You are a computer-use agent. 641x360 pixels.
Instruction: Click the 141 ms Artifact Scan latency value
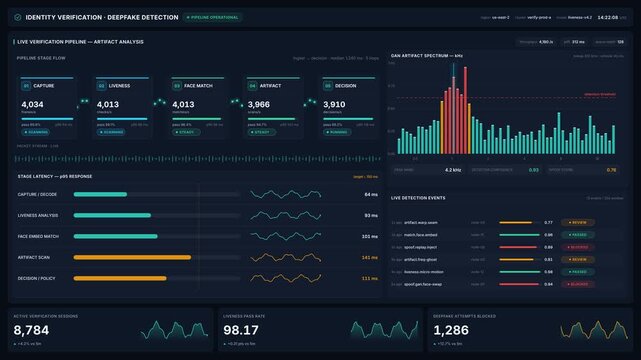coord(370,257)
